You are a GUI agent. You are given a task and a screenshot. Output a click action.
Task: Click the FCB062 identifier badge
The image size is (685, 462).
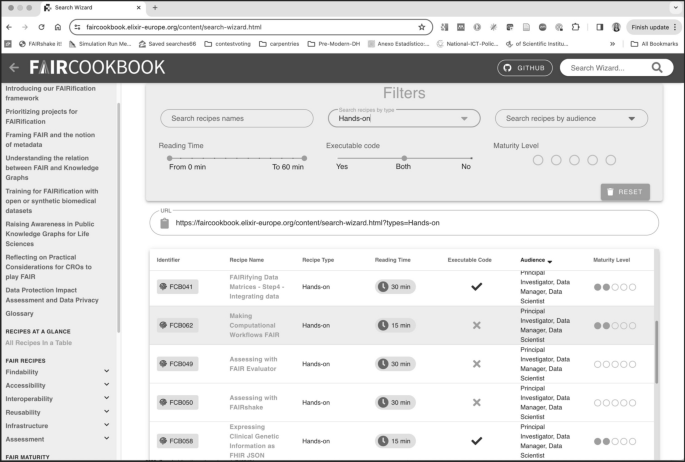(x=177, y=325)
